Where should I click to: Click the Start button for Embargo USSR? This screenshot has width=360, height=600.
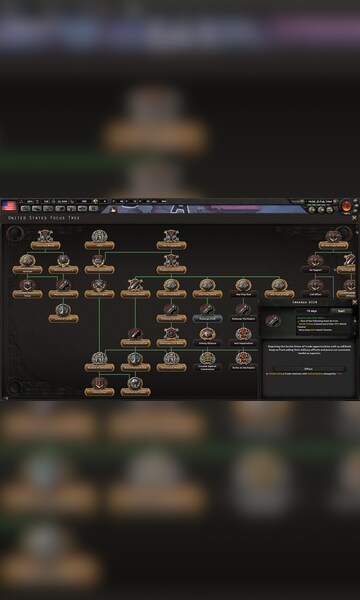click(x=341, y=311)
